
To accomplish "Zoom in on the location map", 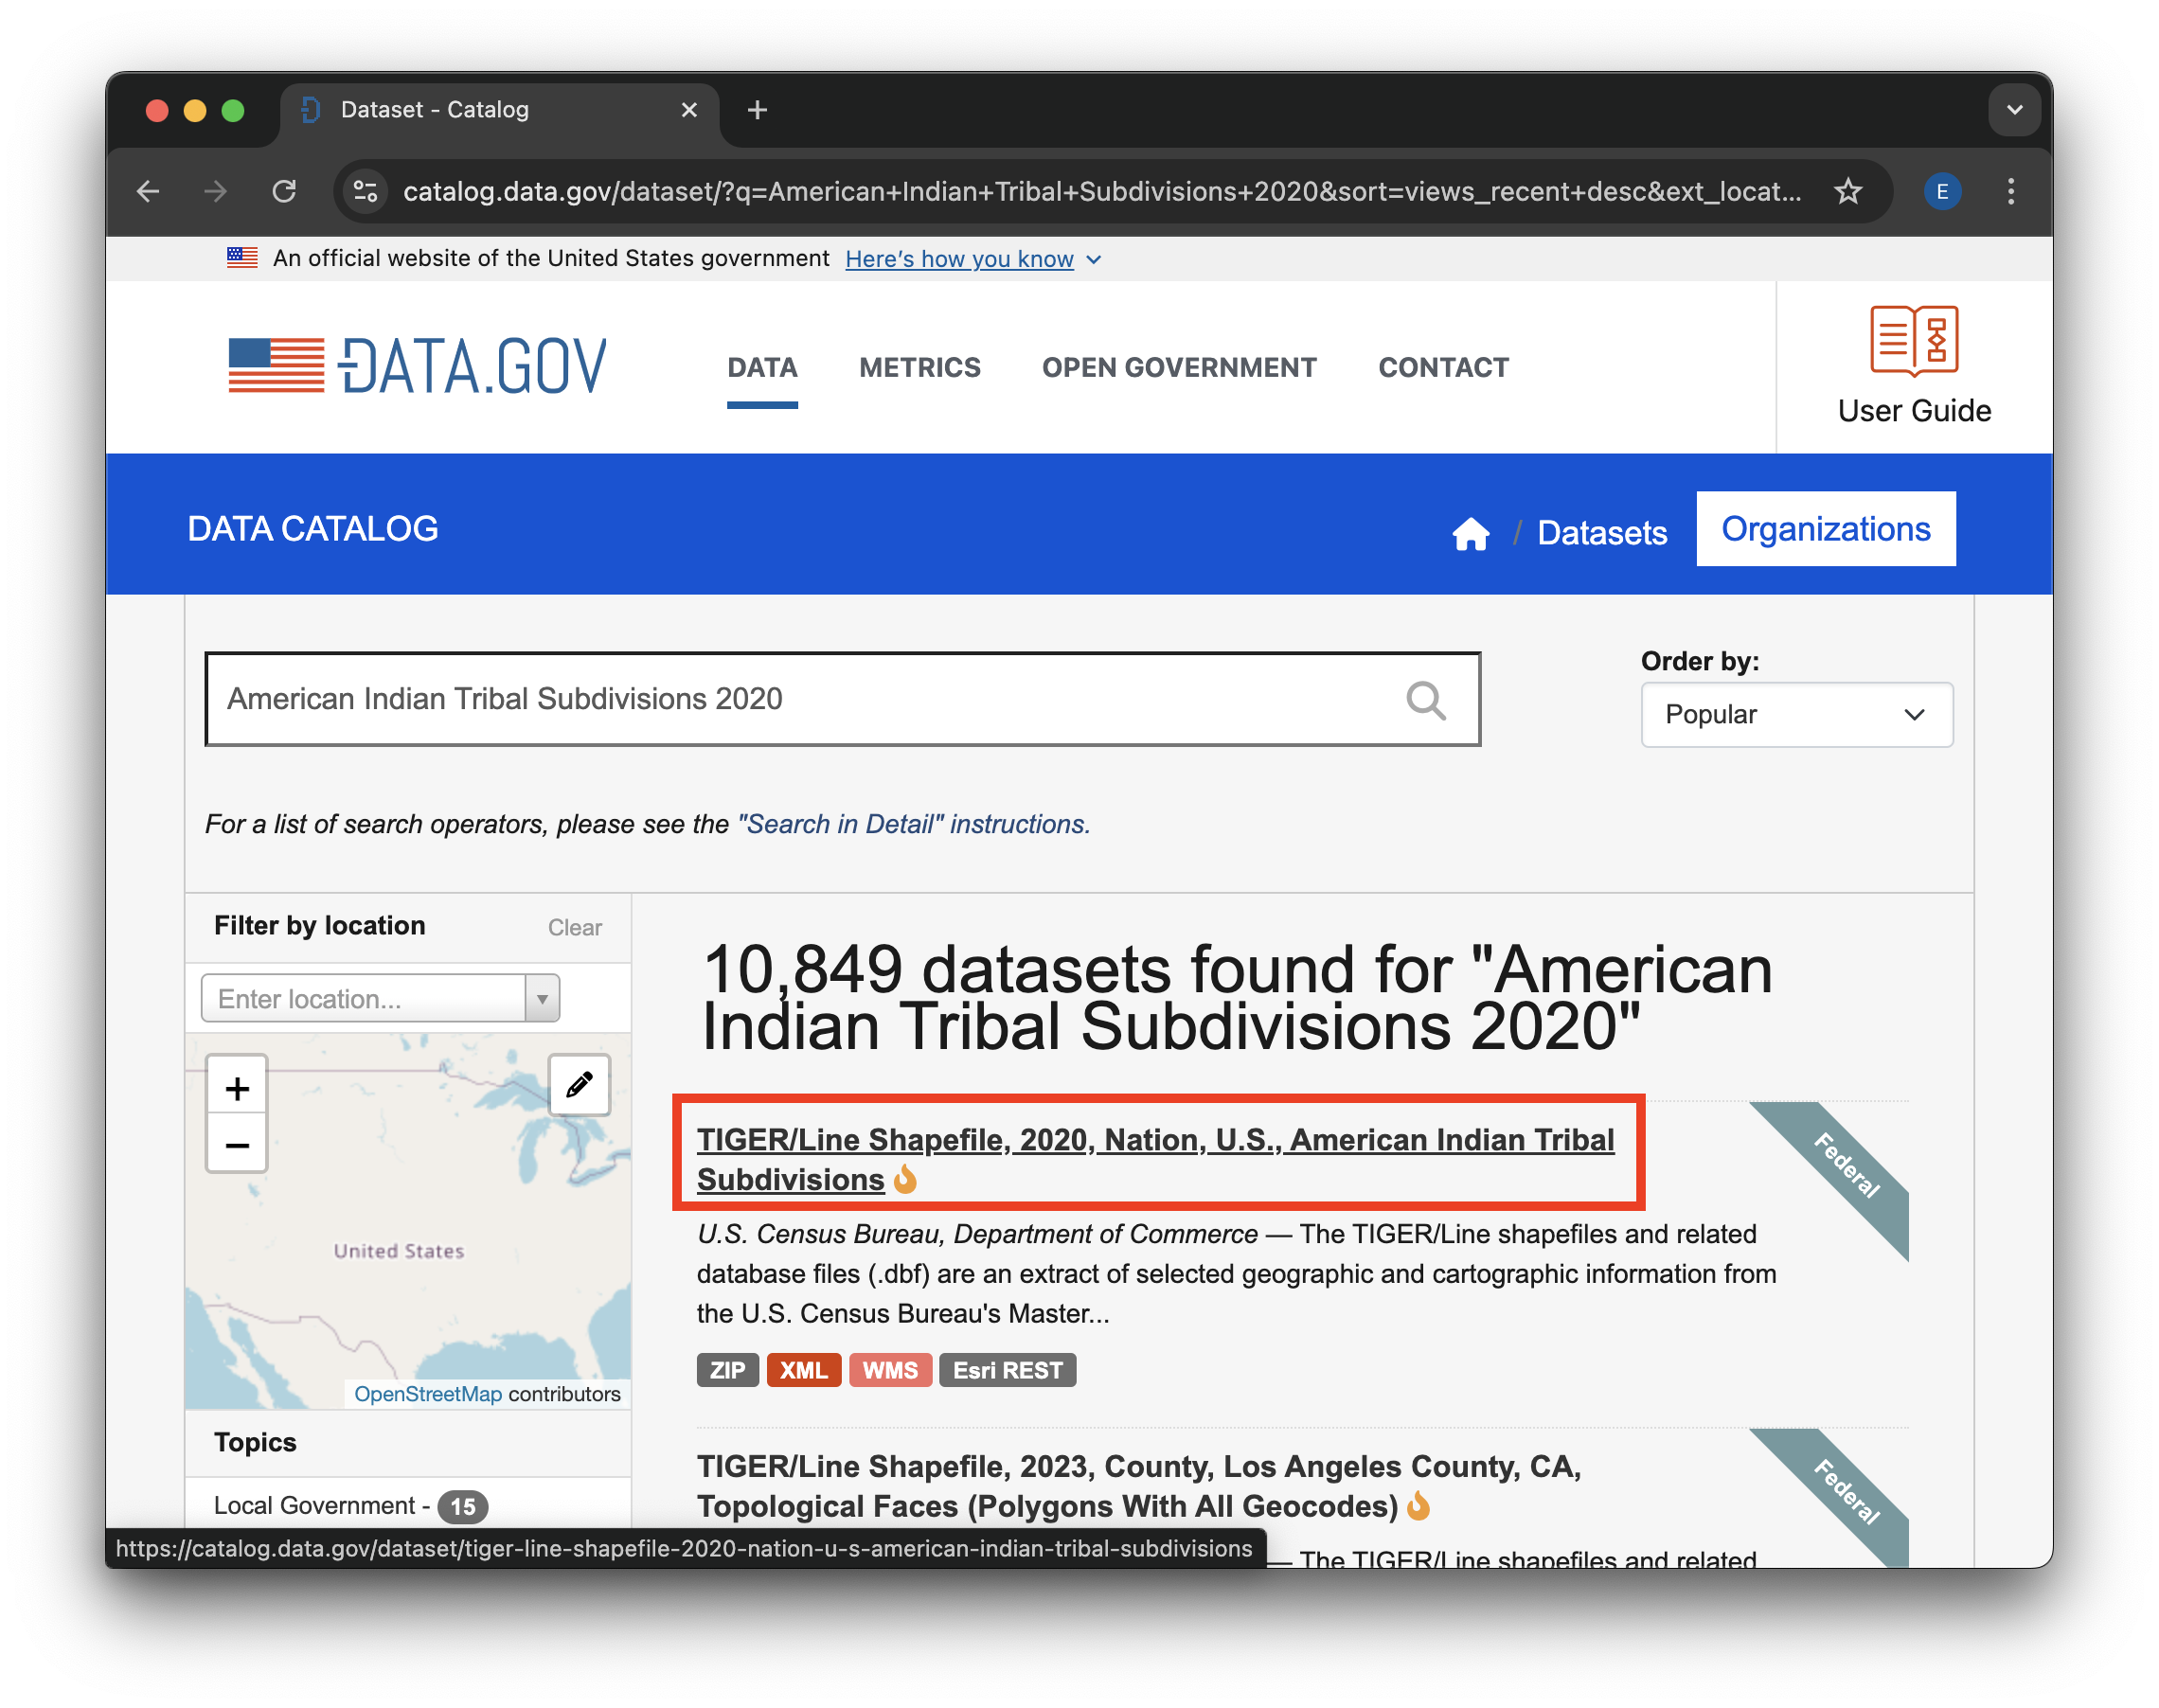I will coord(237,1087).
